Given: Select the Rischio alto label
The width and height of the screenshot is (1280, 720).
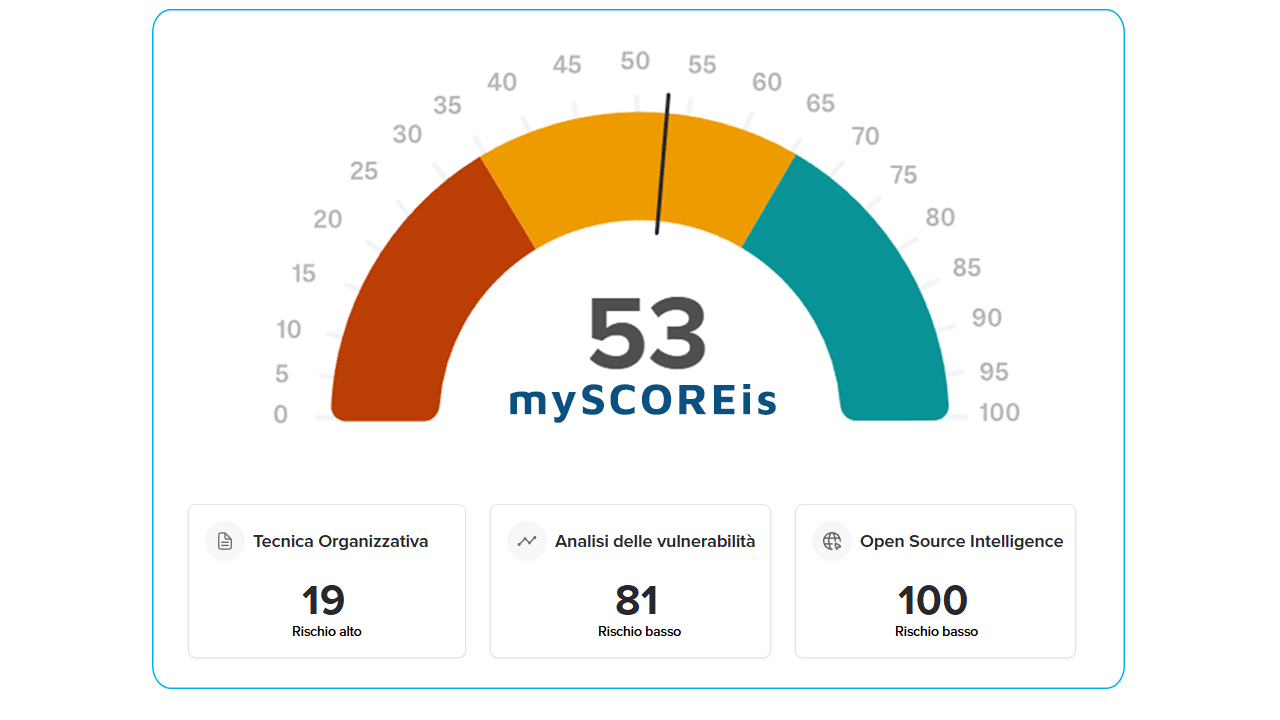Looking at the screenshot, I should point(327,632).
